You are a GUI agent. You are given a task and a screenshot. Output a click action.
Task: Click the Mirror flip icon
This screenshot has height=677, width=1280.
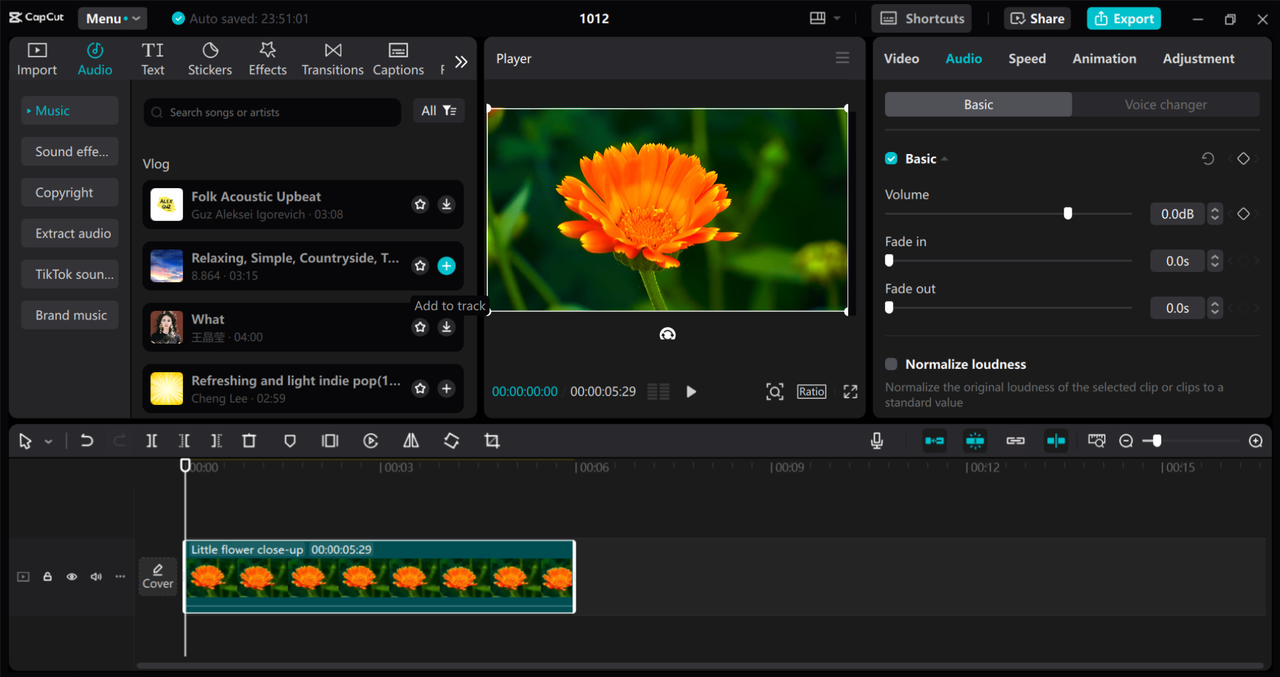pyautogui.click(x=411, y=441)
